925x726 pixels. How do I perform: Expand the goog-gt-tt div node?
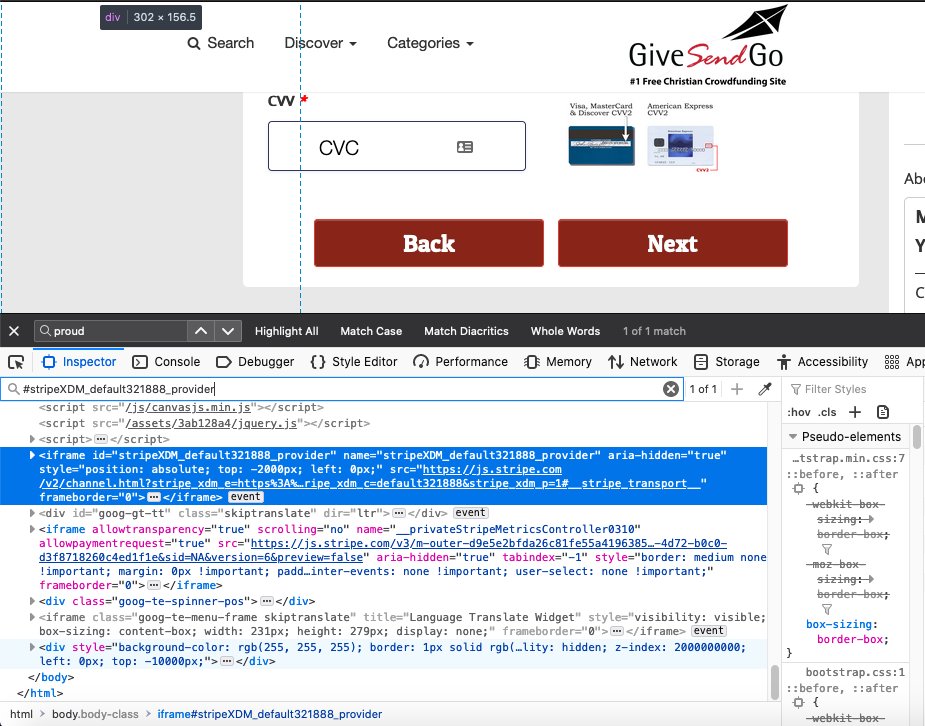point(32,513)
